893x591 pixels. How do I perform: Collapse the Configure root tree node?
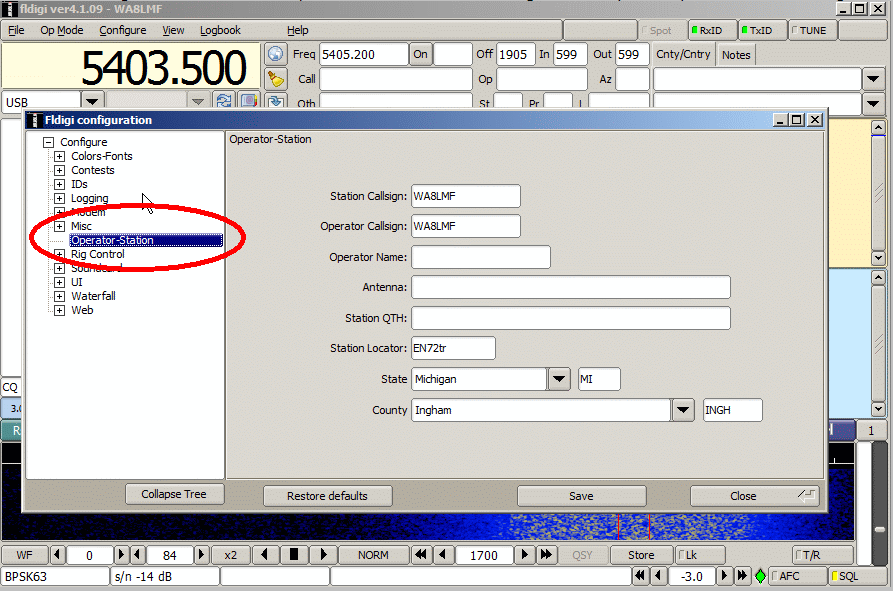[48, 142]
